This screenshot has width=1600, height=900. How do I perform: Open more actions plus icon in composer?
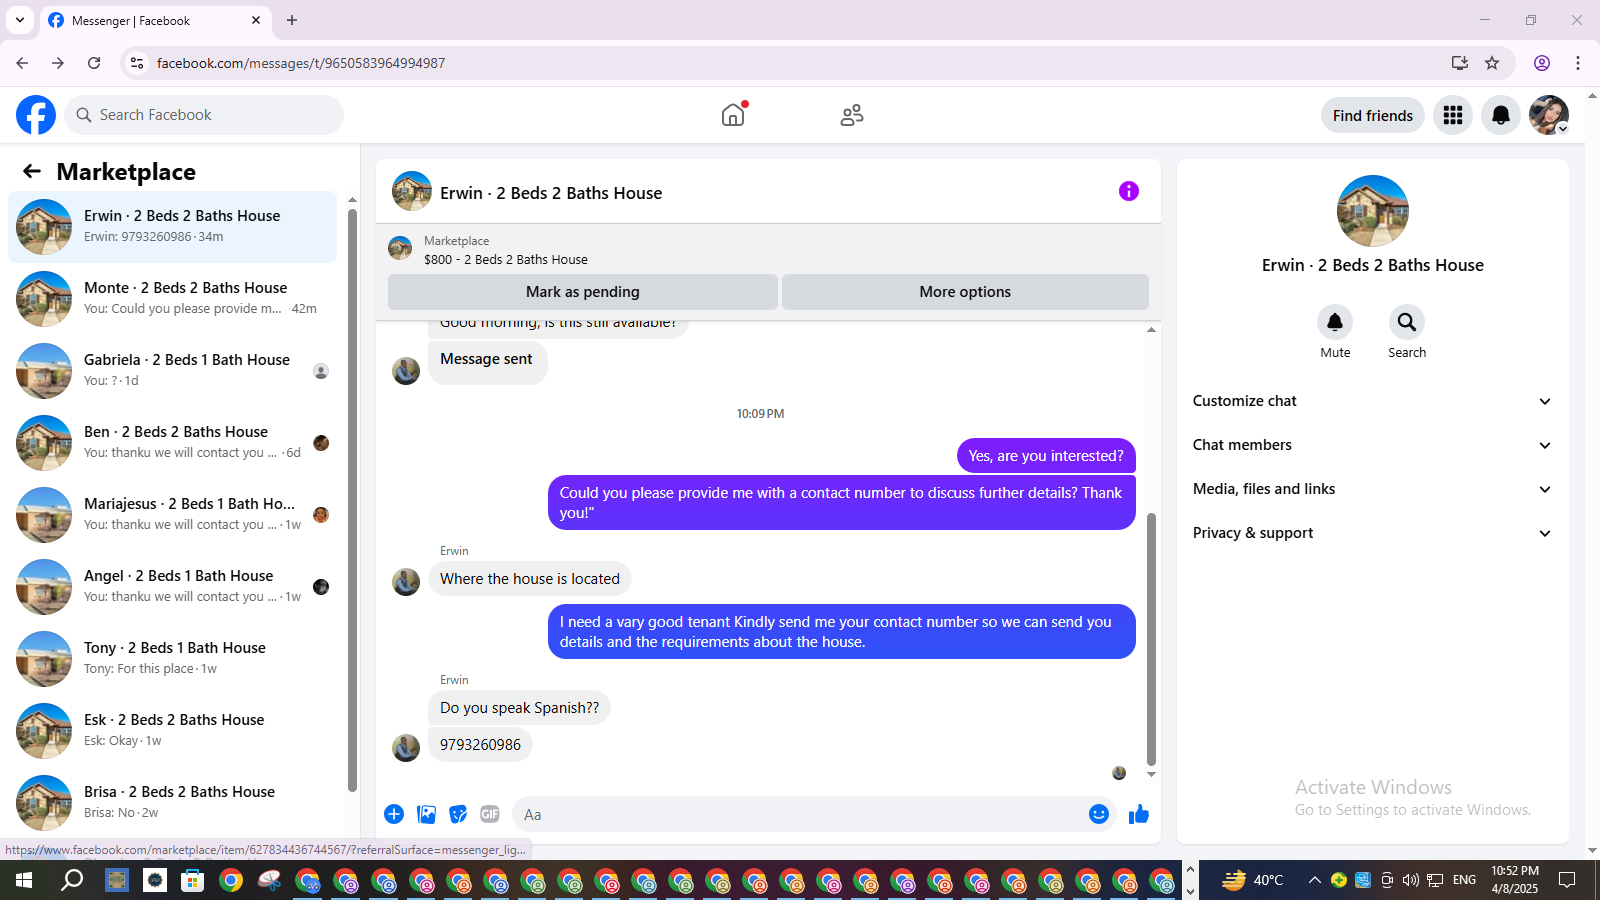click(394, 814)
